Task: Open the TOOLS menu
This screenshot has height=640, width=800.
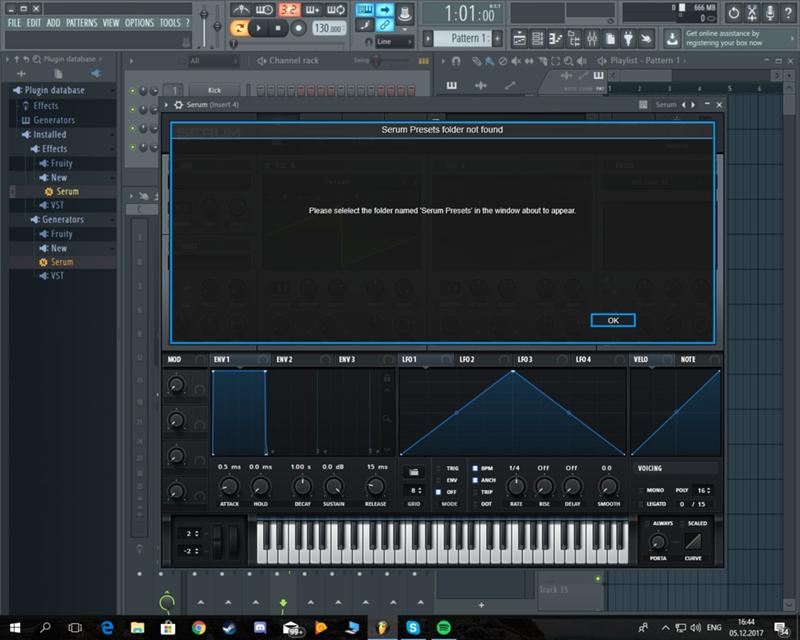Action: point(170,23)
